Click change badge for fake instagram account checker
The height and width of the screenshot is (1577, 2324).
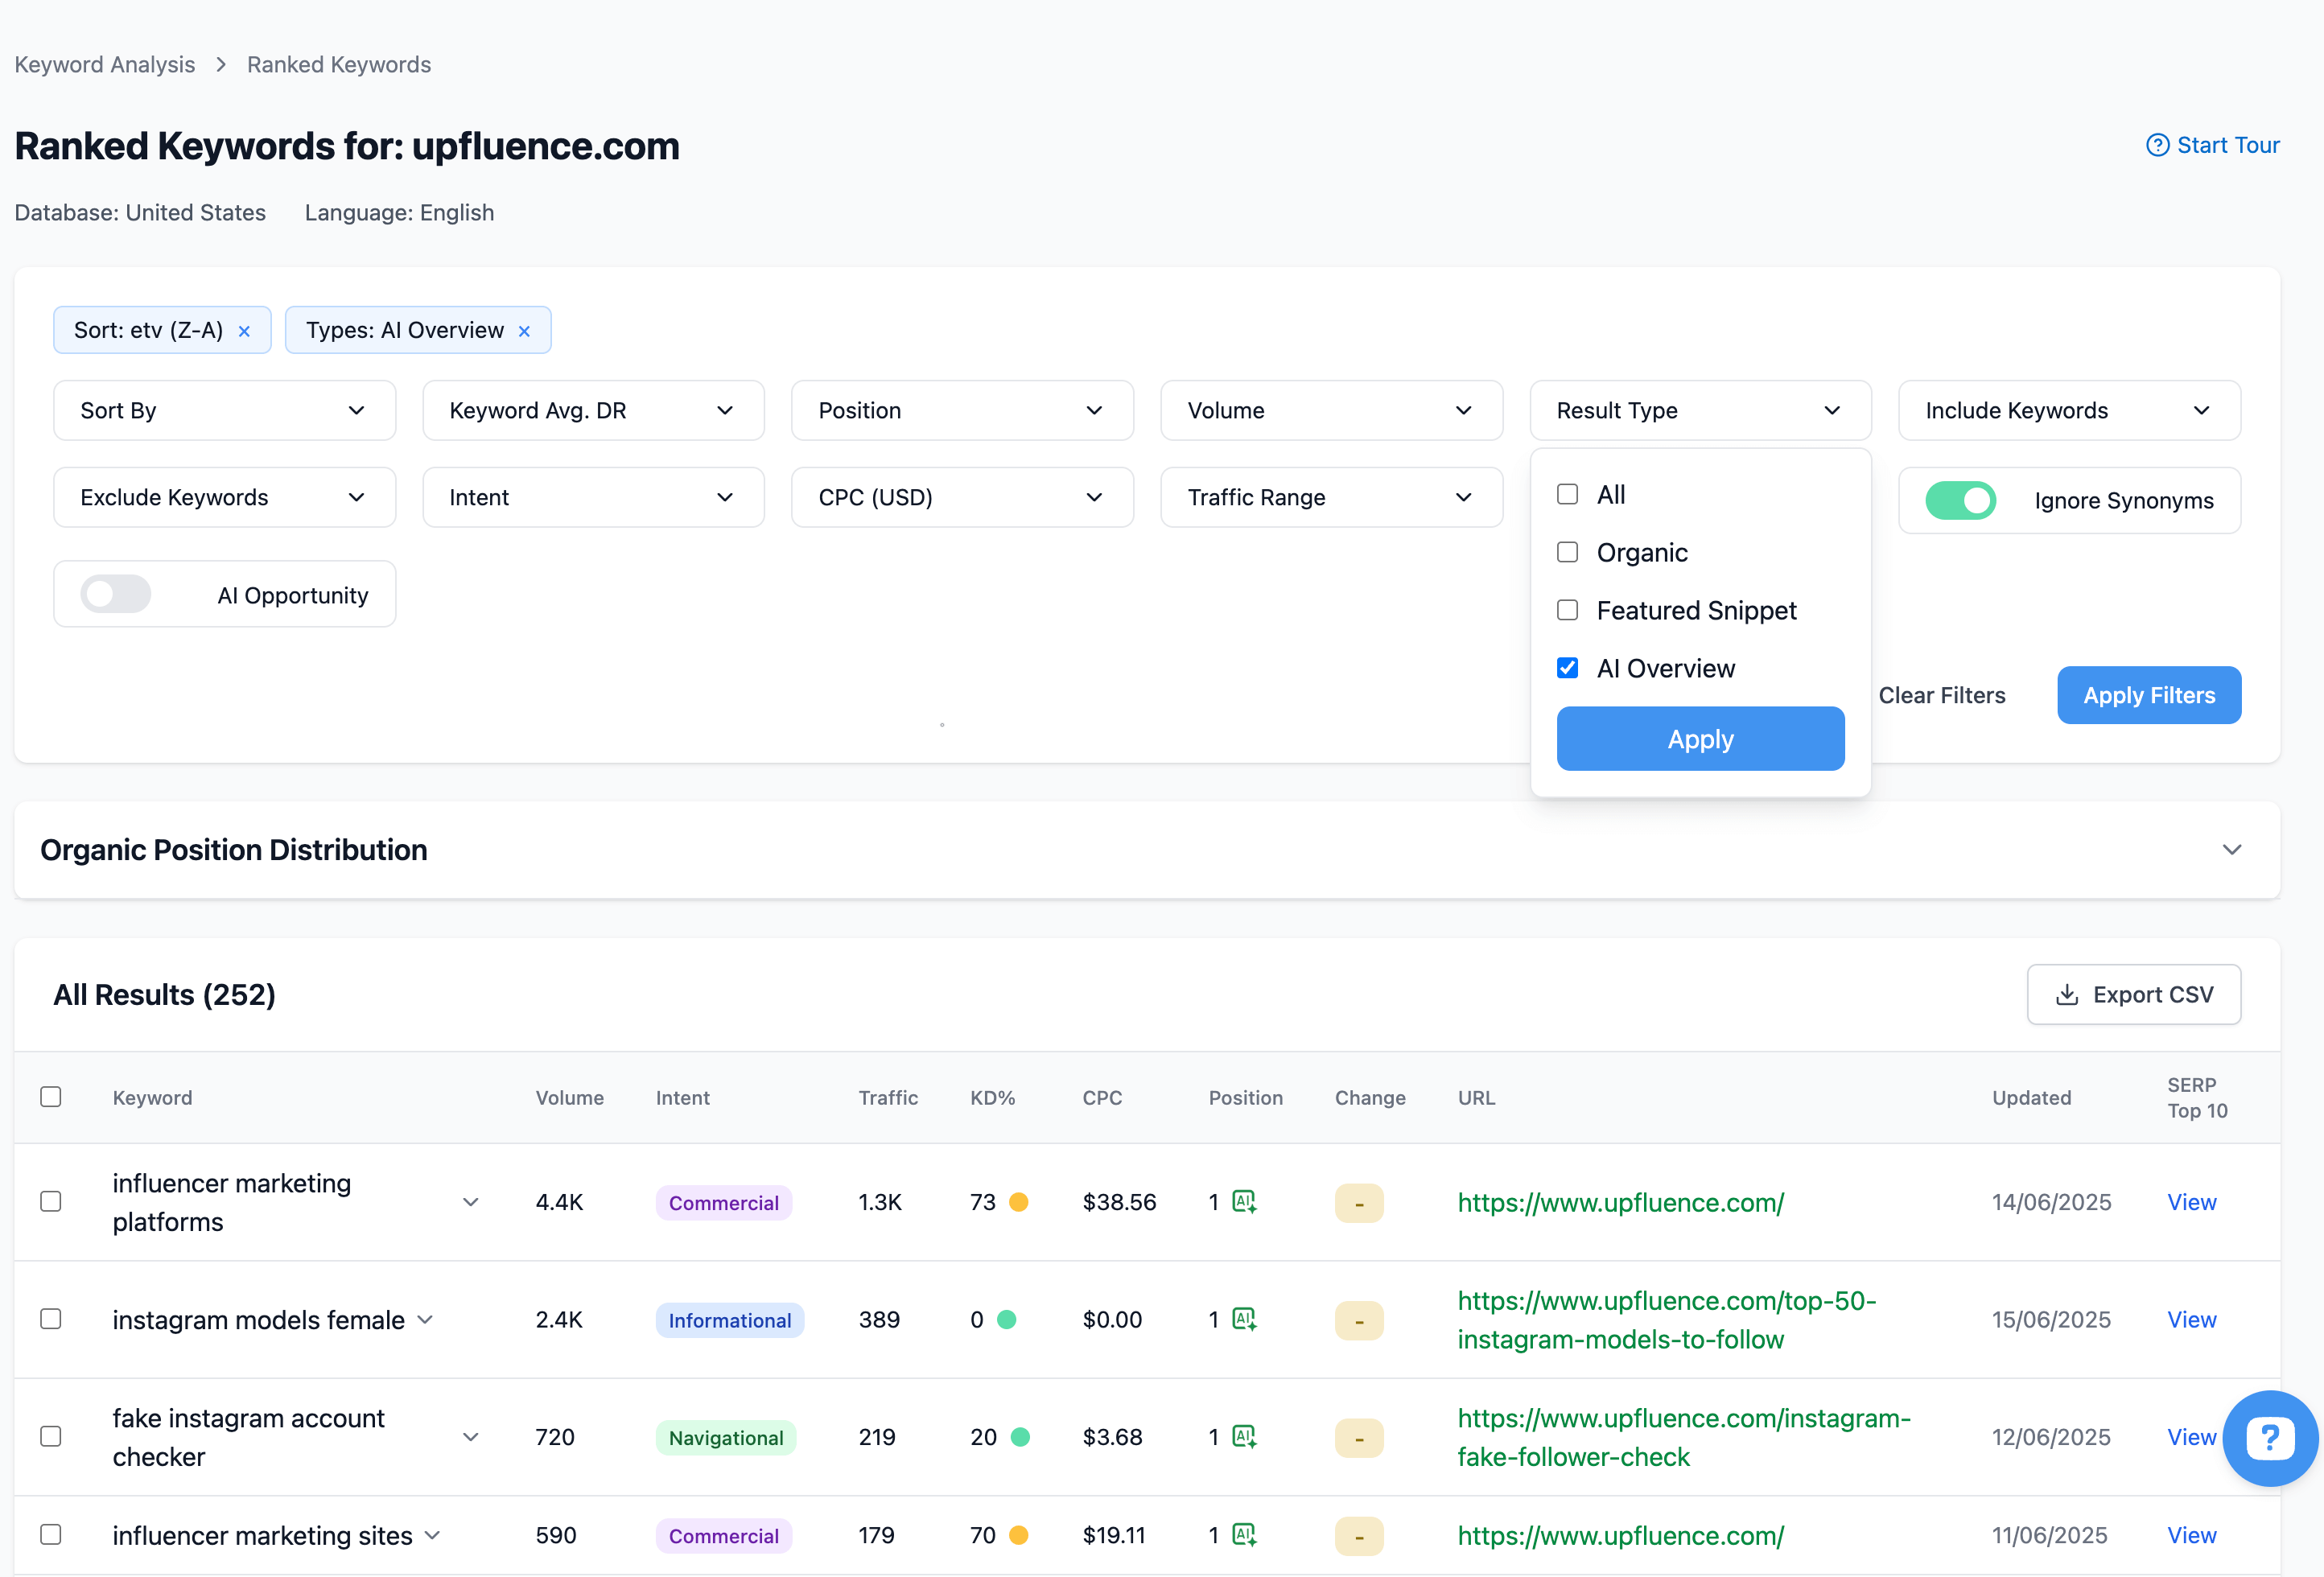pyautogui.click(x=1359, y=1438)
